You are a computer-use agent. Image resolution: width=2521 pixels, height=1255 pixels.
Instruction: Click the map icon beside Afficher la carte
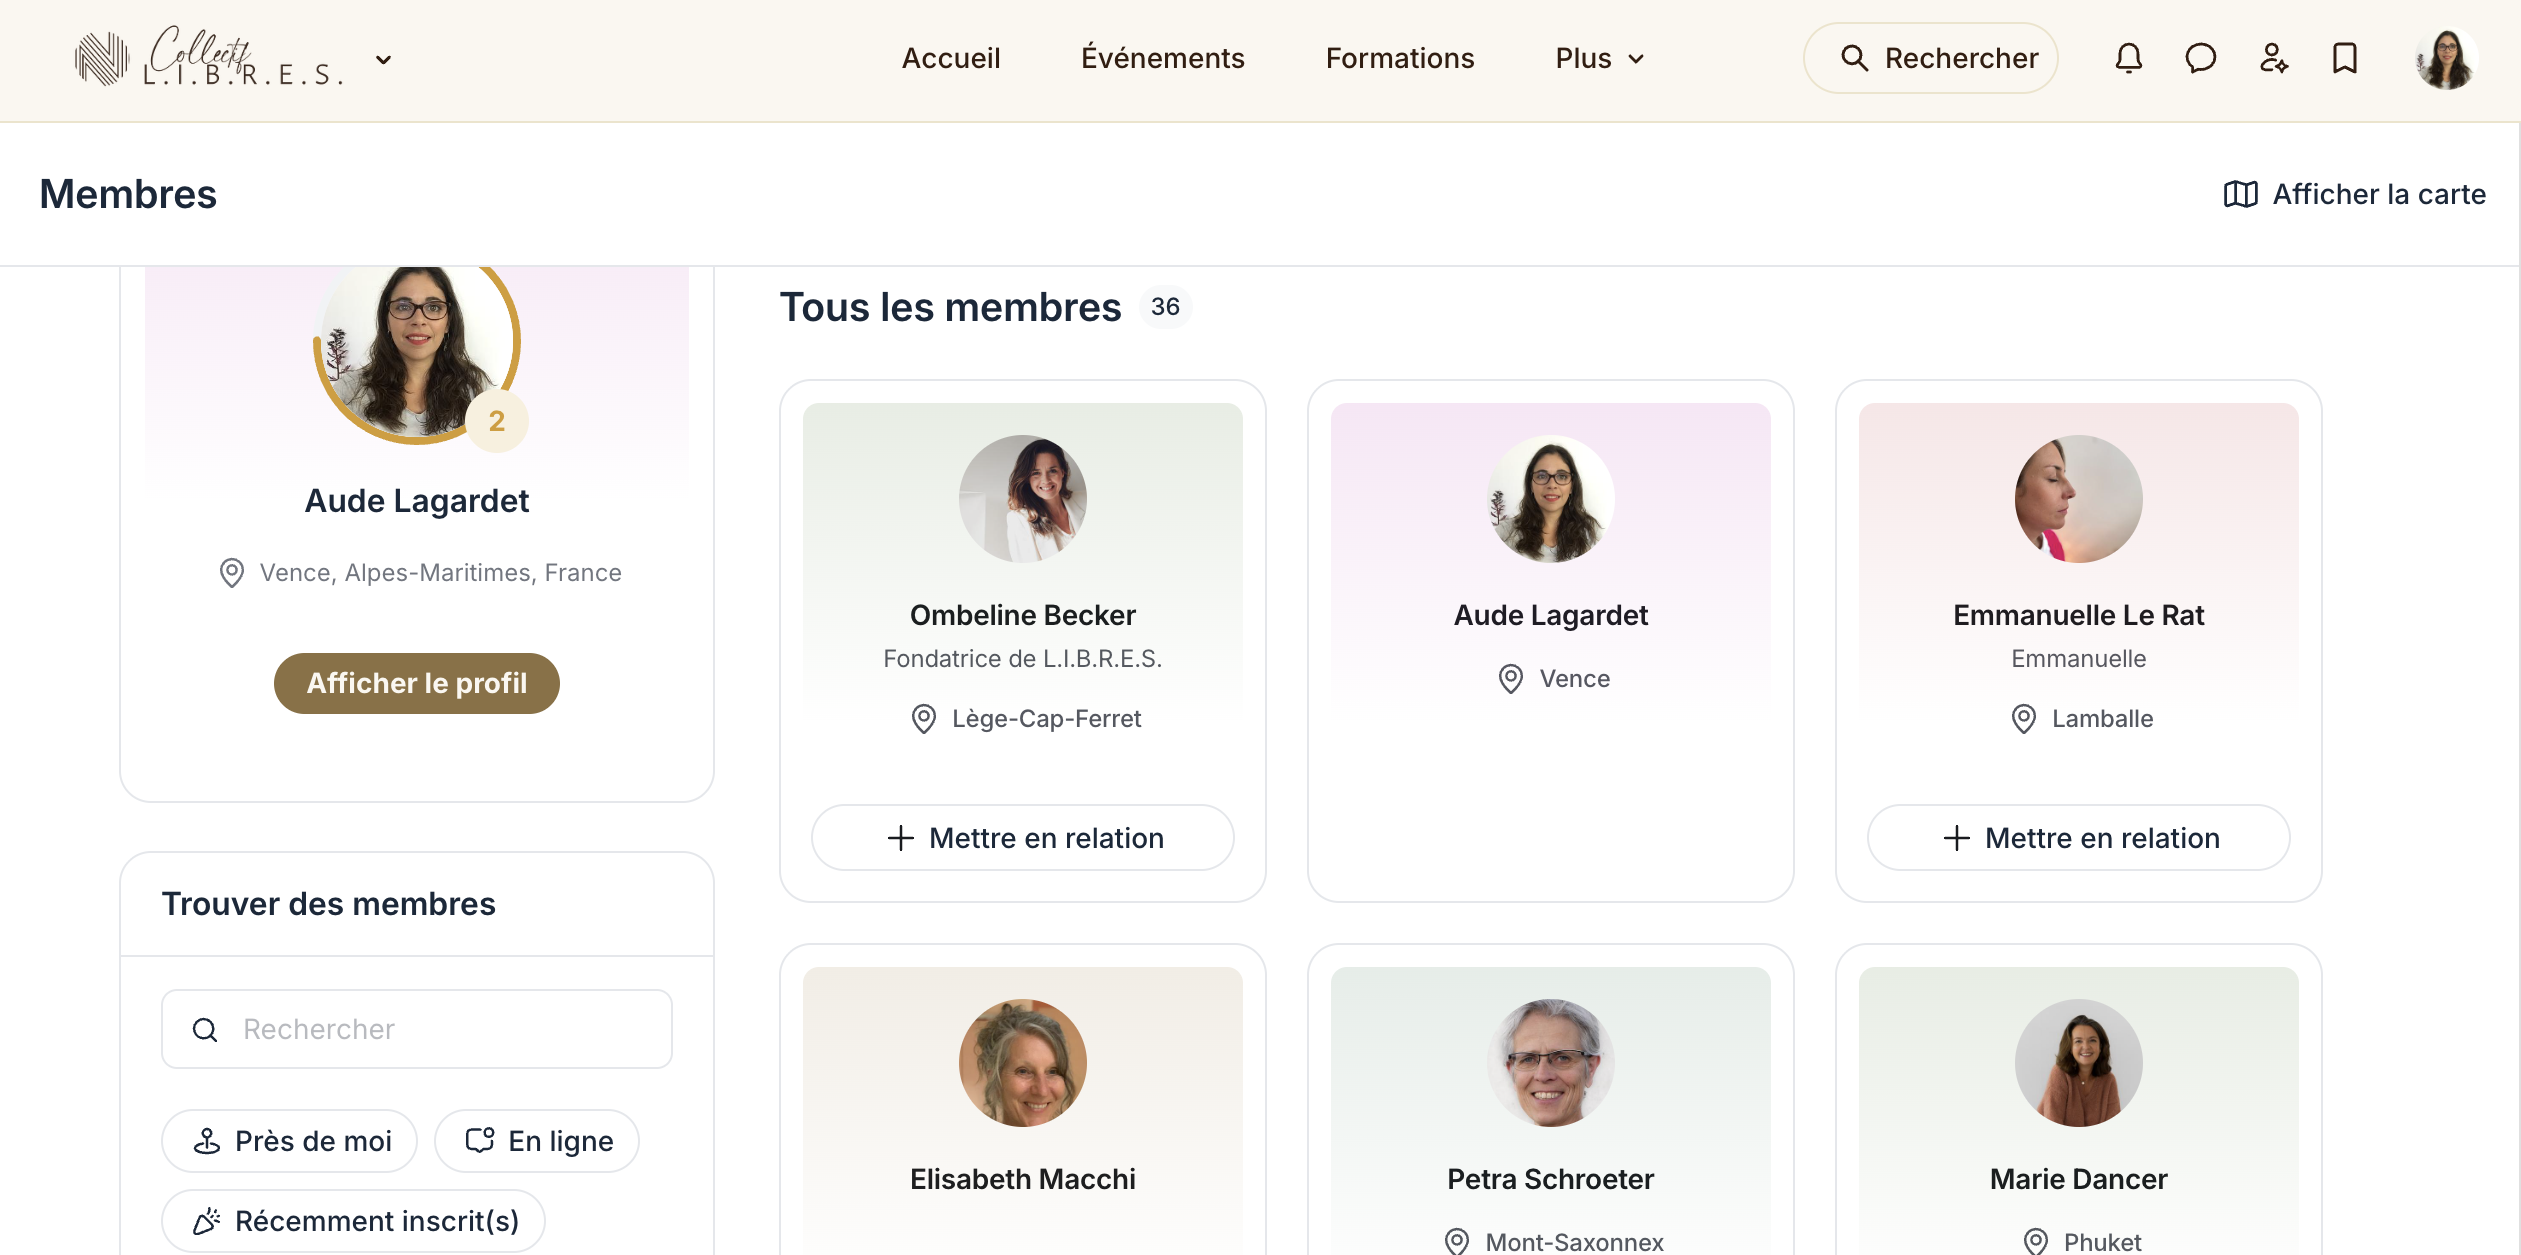pos(2240,194)
